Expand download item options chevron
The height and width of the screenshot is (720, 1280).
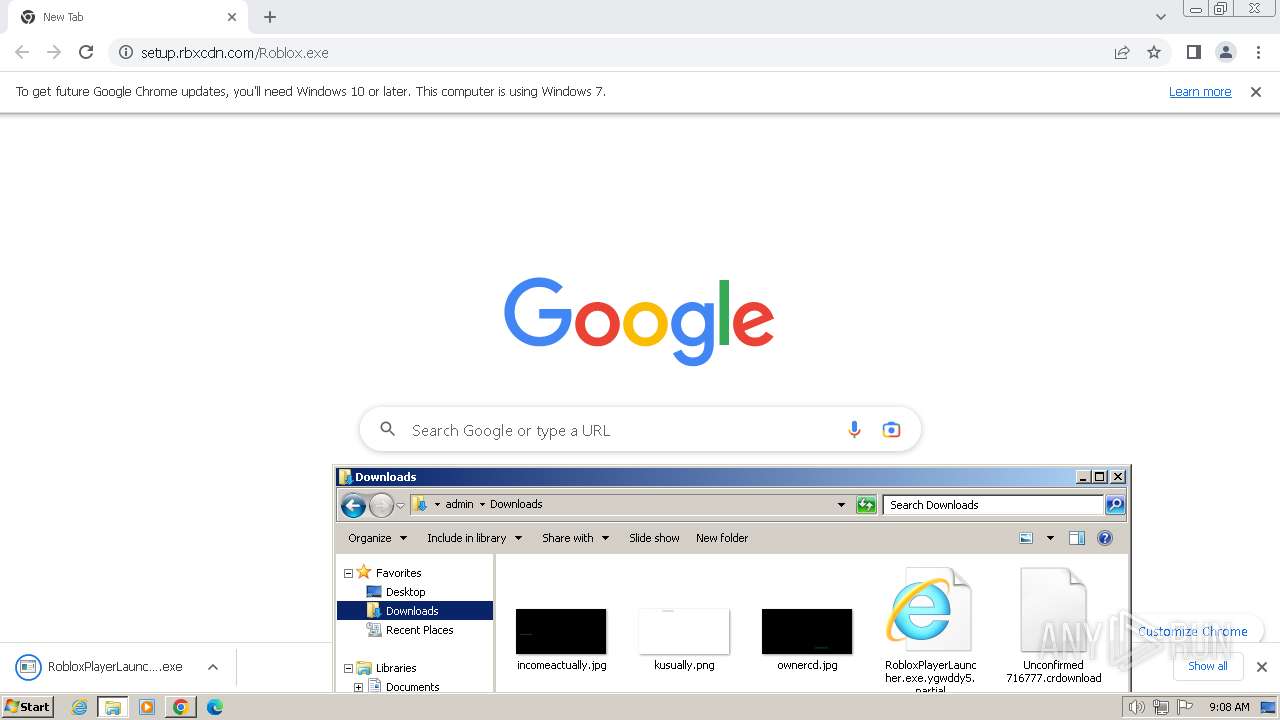[213, 667]
